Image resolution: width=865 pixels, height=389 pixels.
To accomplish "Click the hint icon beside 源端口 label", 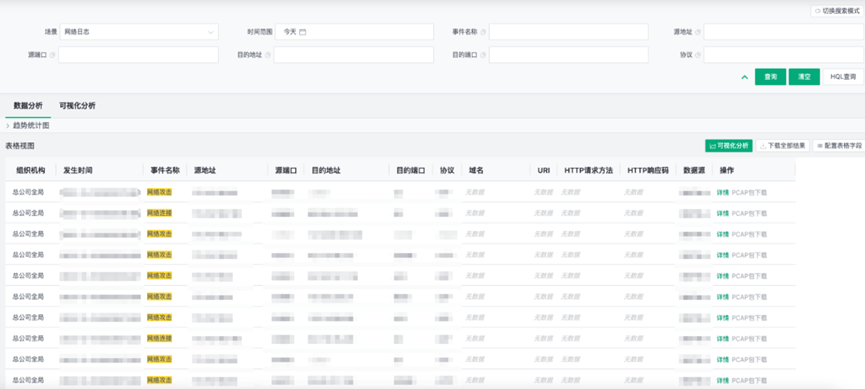I will click(53, 55).
